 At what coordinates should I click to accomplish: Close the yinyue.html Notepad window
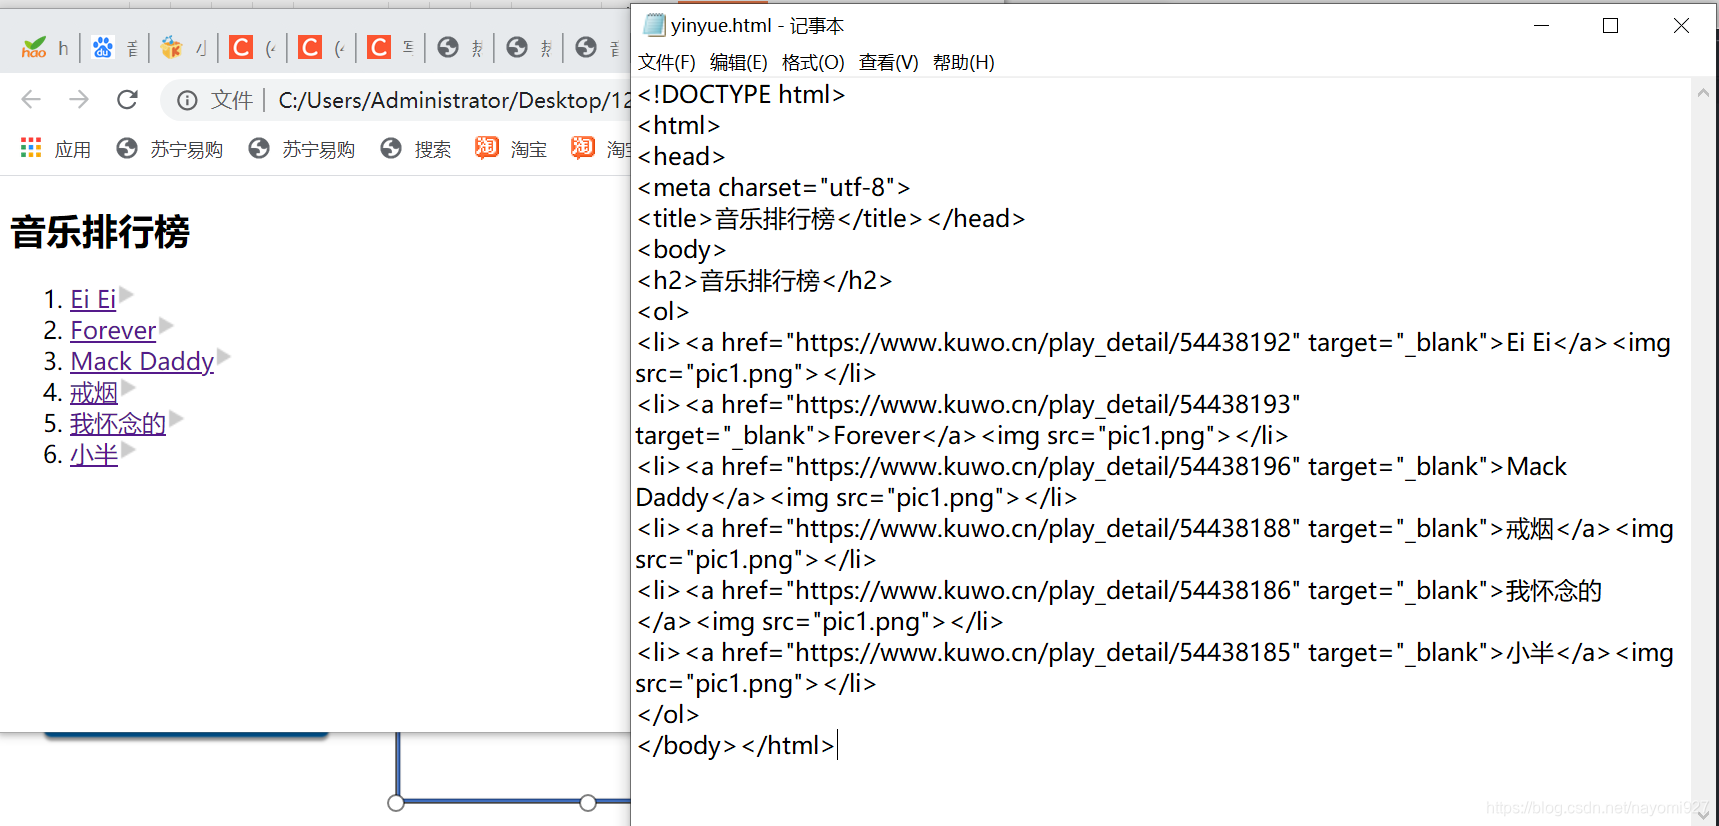point(1681,26)
